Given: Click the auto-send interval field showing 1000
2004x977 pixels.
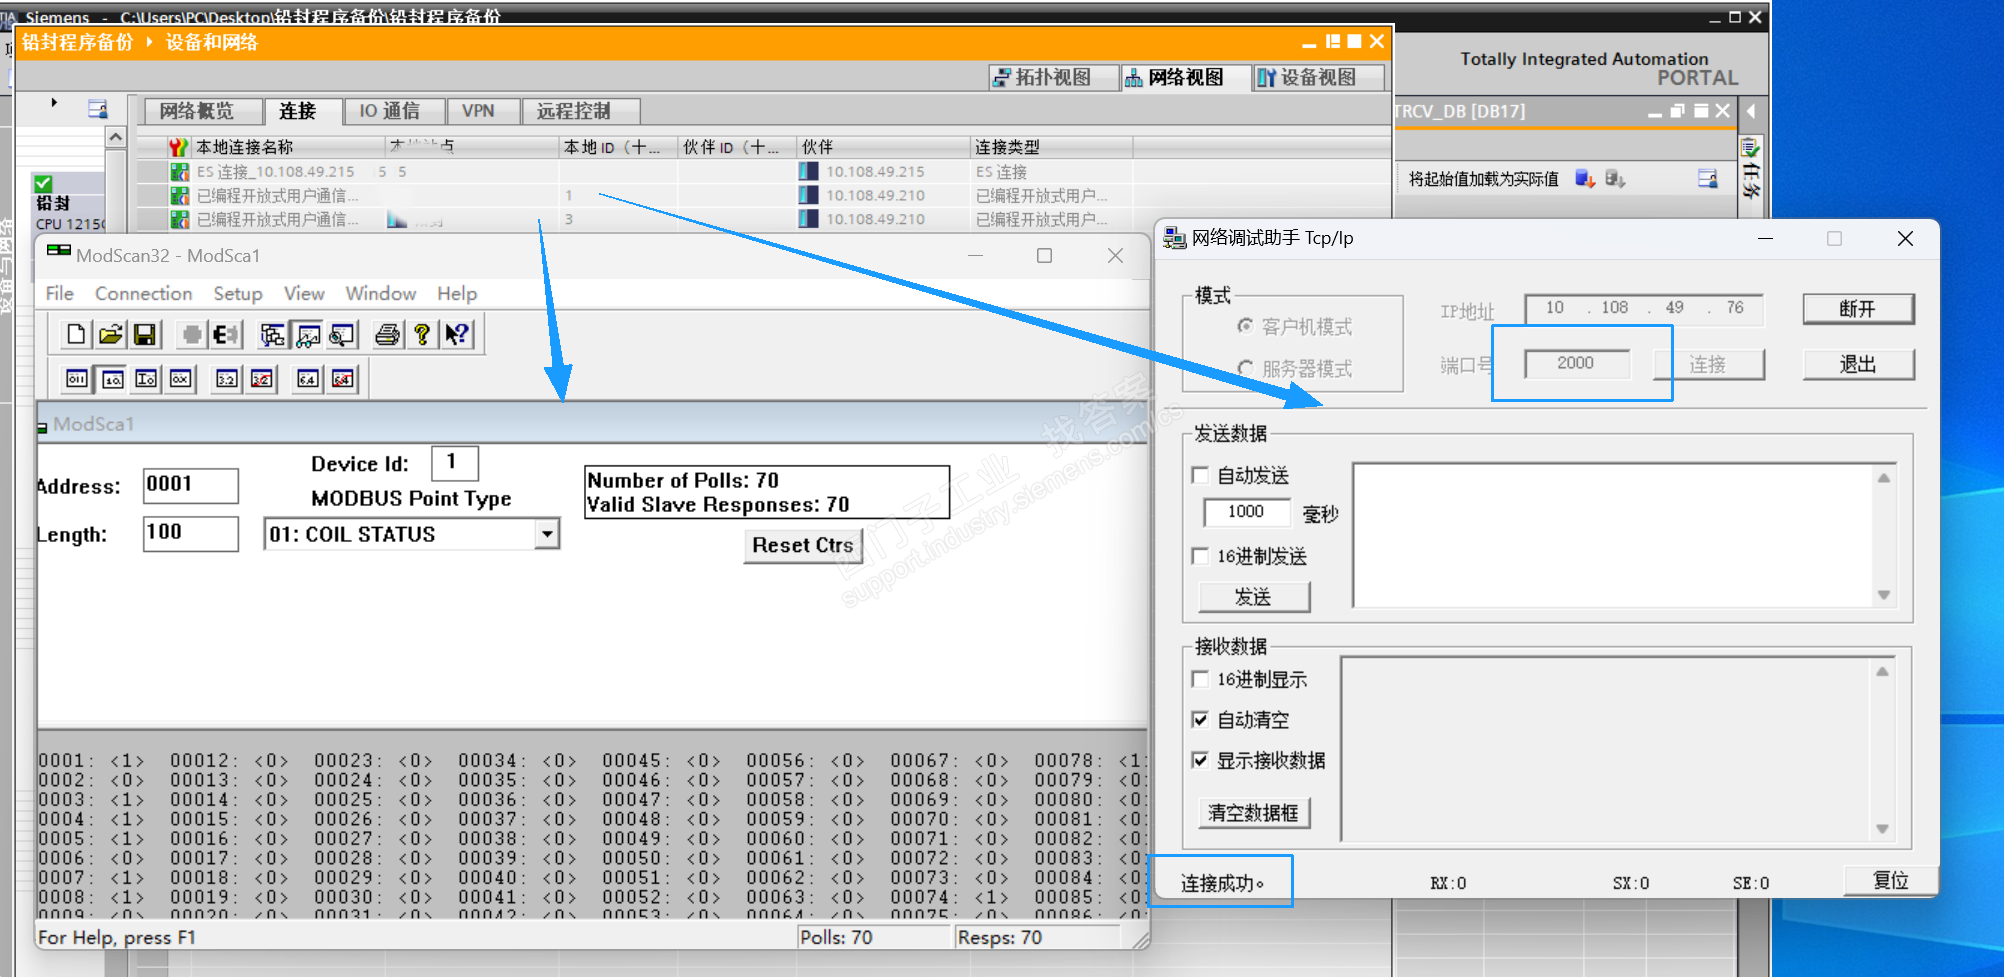Looking at the screenshot, I should point(1246,512).
